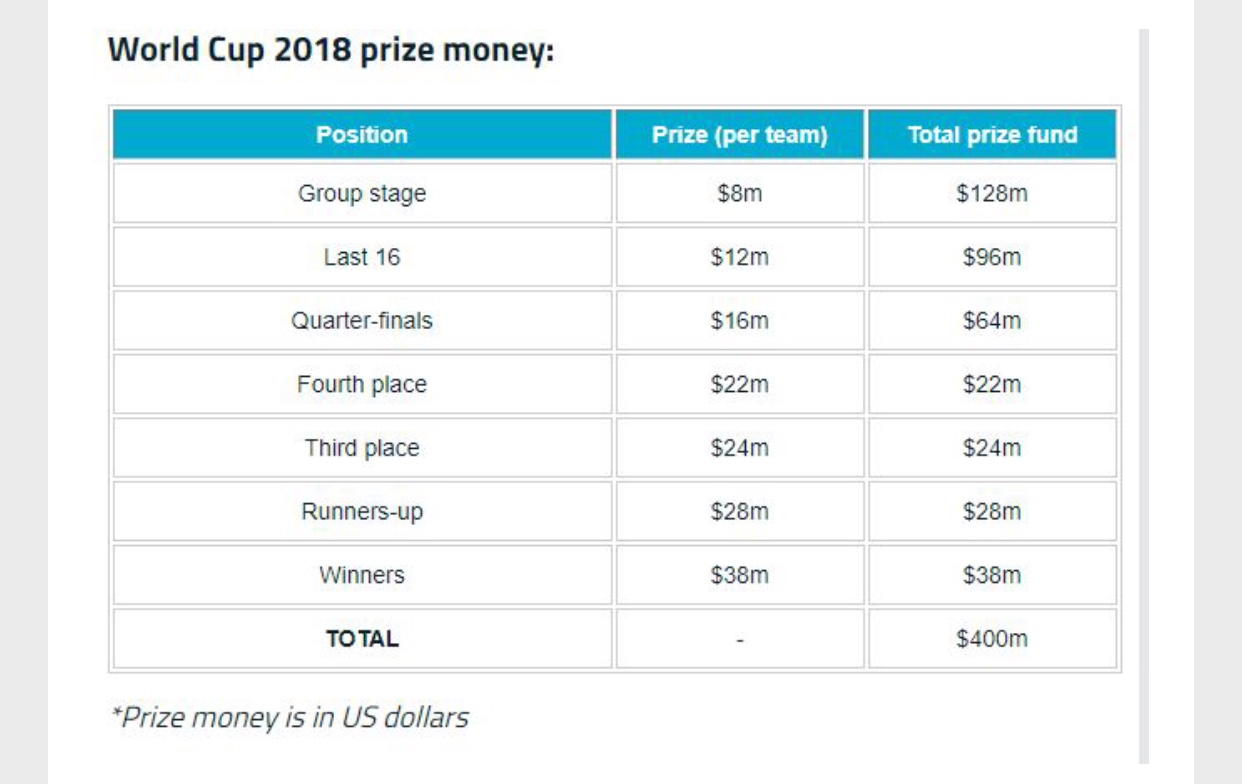The height and width of the screenshot is (784, 1242).
Task: Select the $16m quarter-finals prize cell
Action: pyautogui.click(x=740, y=321)
